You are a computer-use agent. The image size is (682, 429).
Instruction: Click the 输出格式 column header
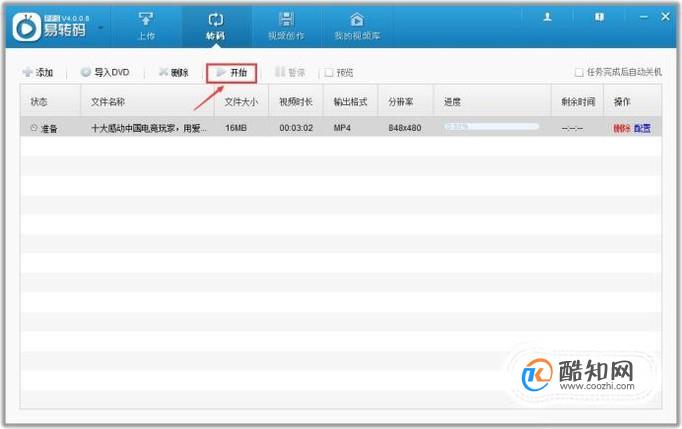coord(351,102)
